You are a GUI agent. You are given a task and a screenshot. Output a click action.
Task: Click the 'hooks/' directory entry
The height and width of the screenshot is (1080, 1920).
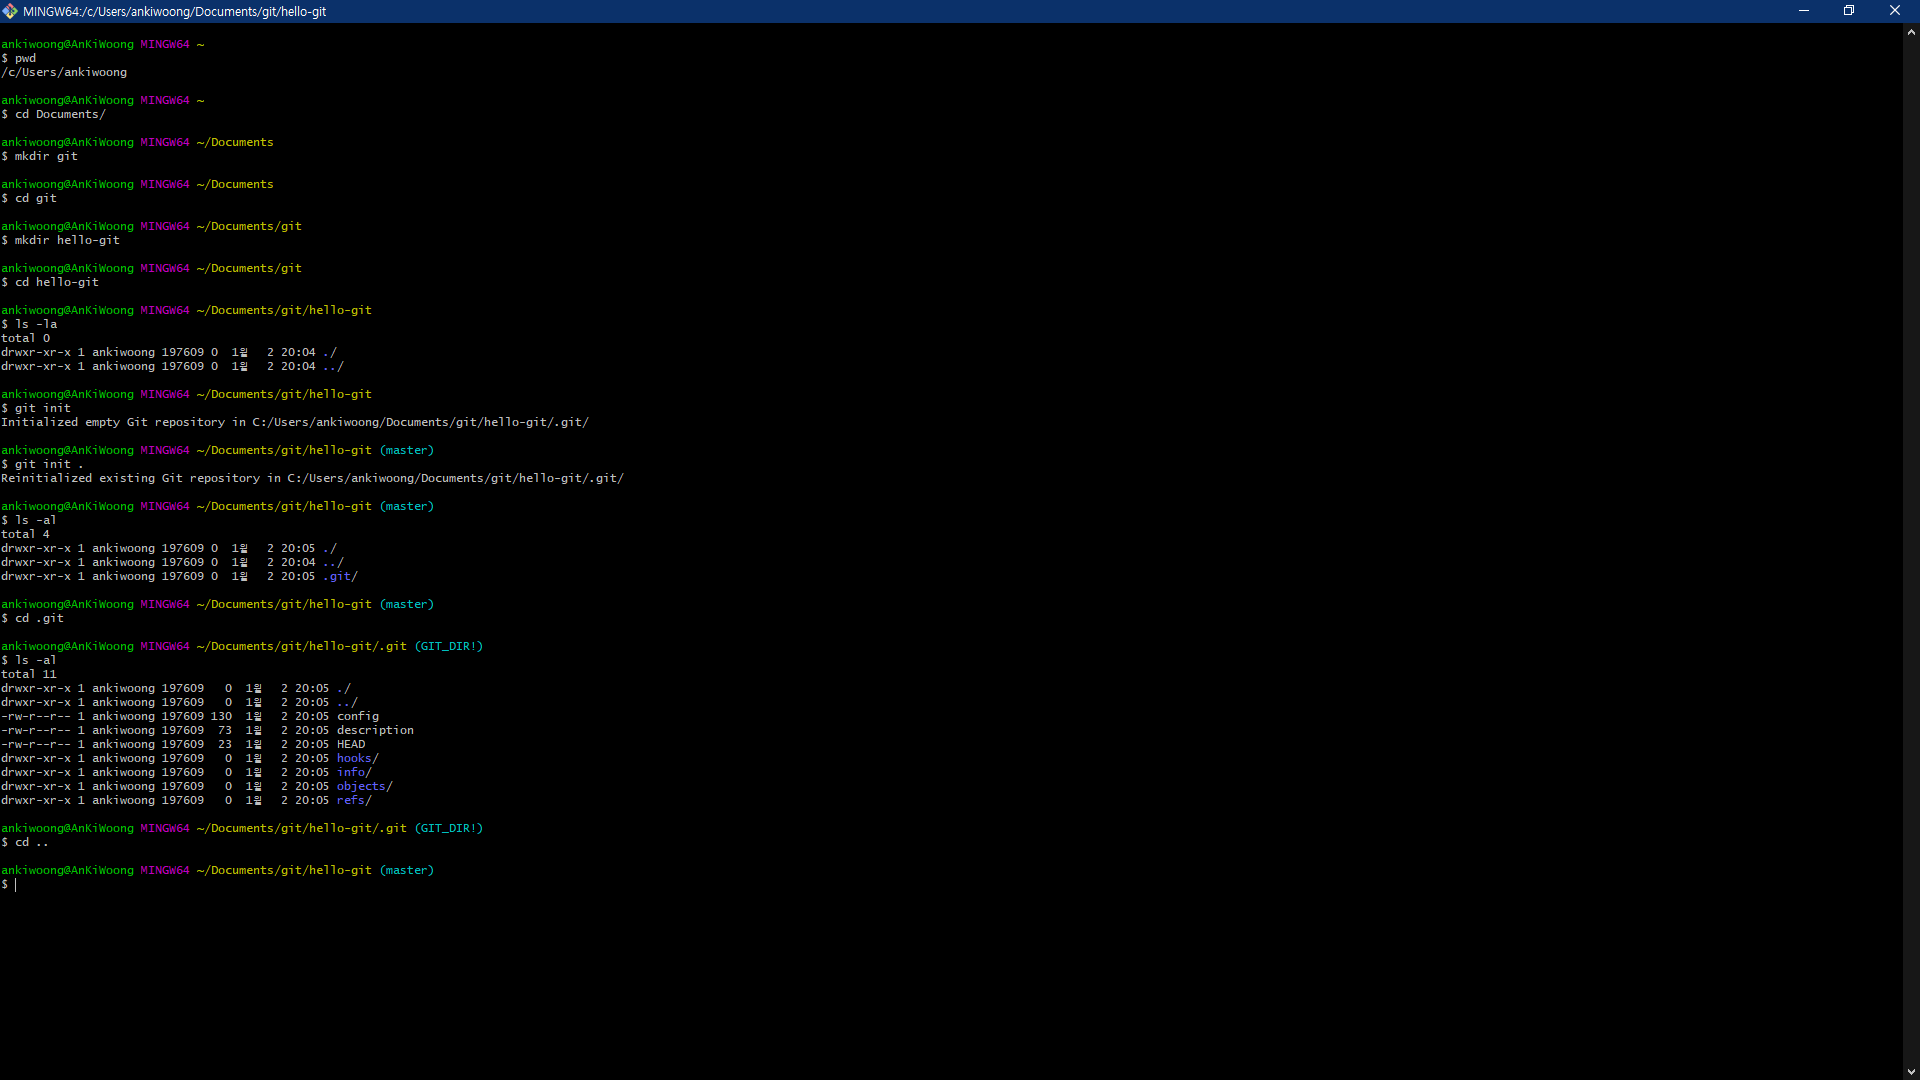coord(358,758)
